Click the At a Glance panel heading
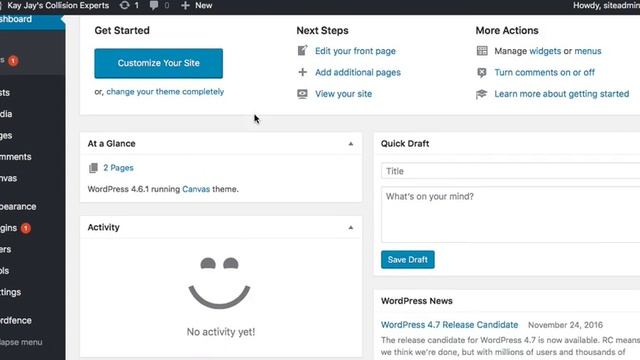The image size is (640, 360). pos(111,144)
